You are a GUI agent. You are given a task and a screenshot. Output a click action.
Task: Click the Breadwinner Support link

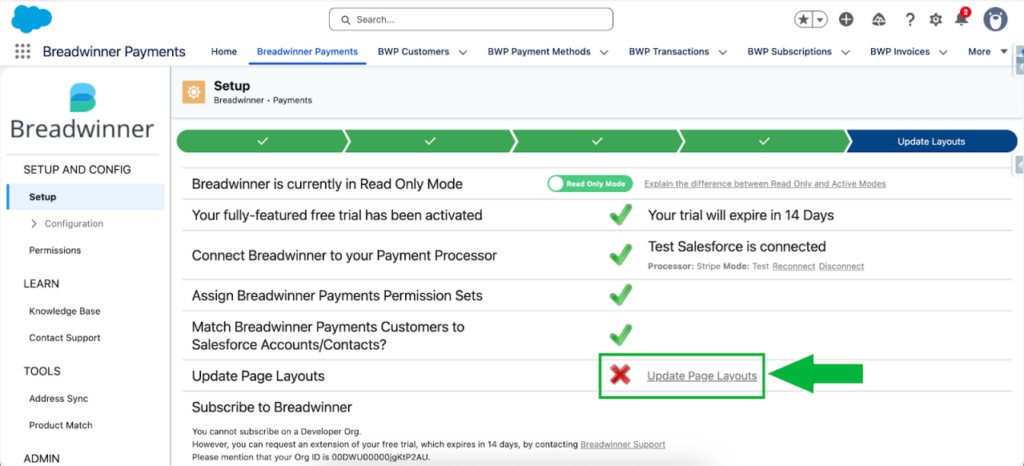[x=623, y=444]
